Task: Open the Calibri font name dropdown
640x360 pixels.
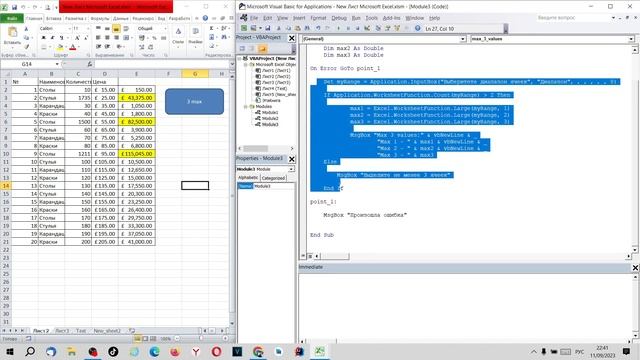Action: coord(69,29)
